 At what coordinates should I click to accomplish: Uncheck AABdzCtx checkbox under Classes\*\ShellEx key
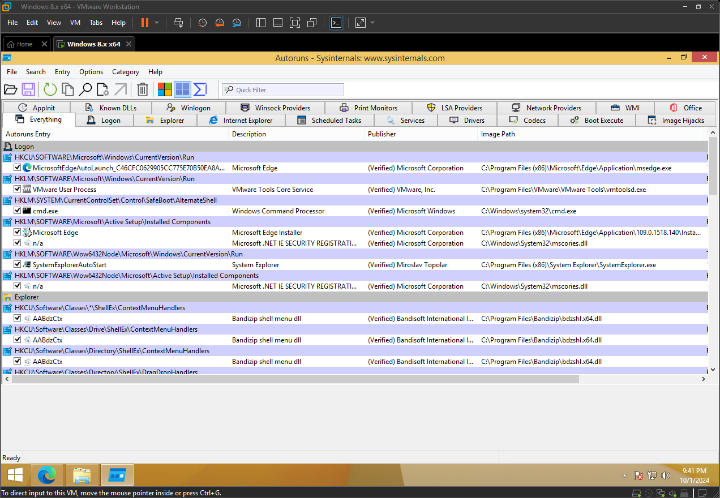[x=17, y=318]
